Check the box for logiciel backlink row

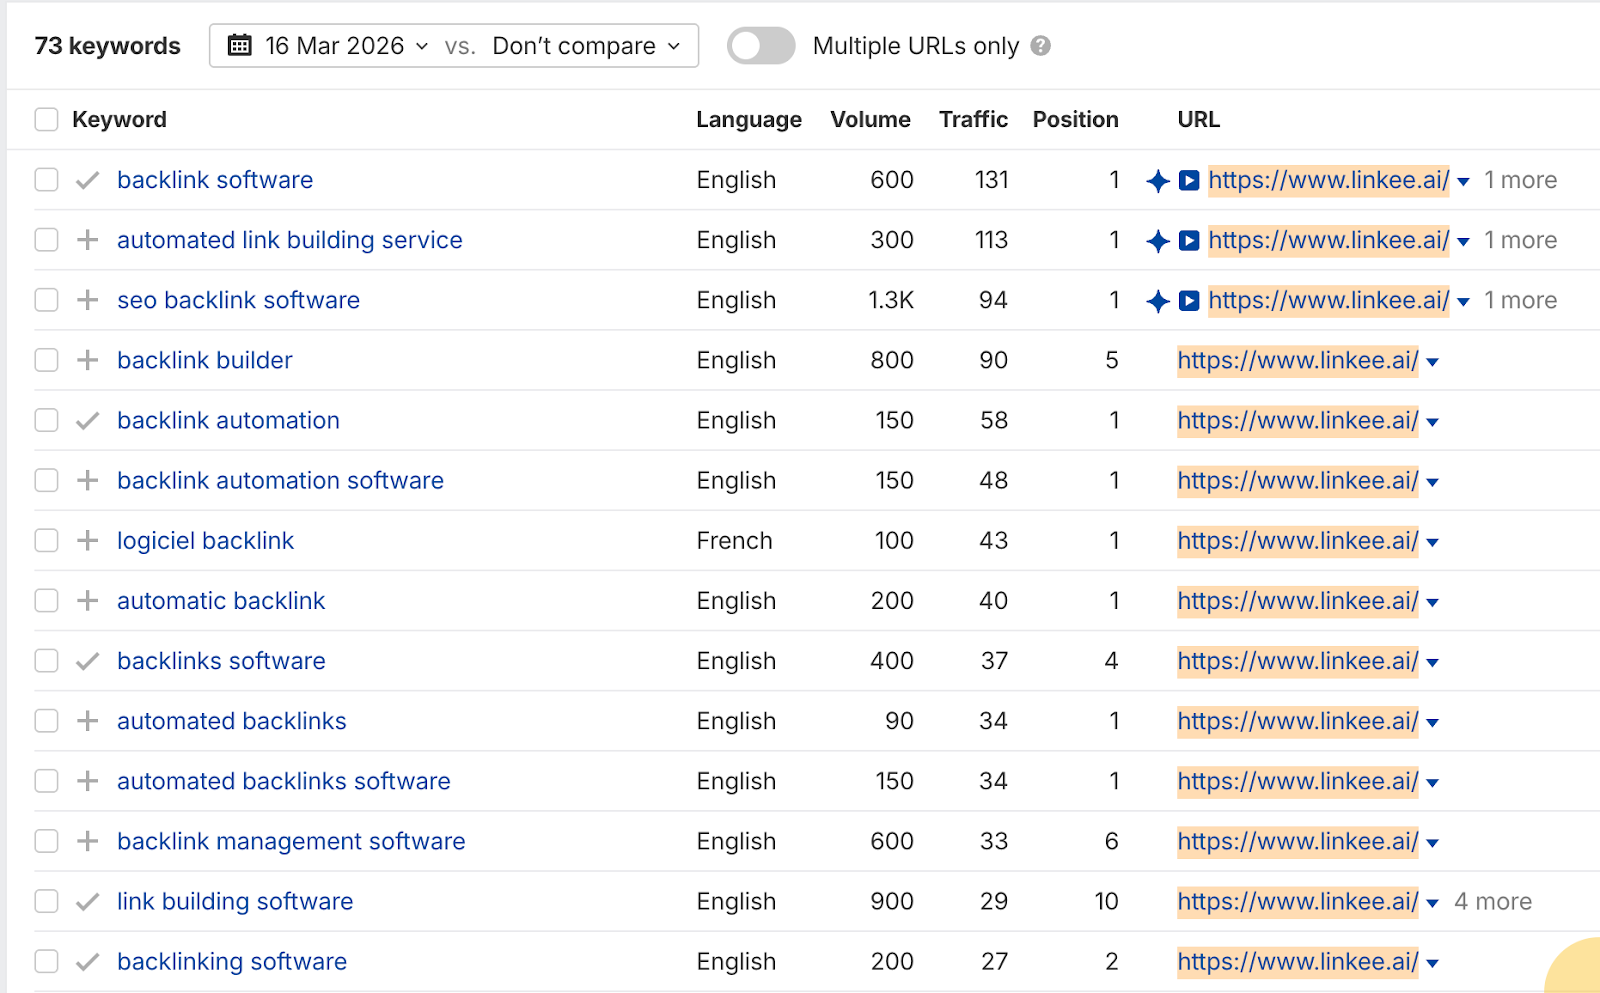(46, 540)
